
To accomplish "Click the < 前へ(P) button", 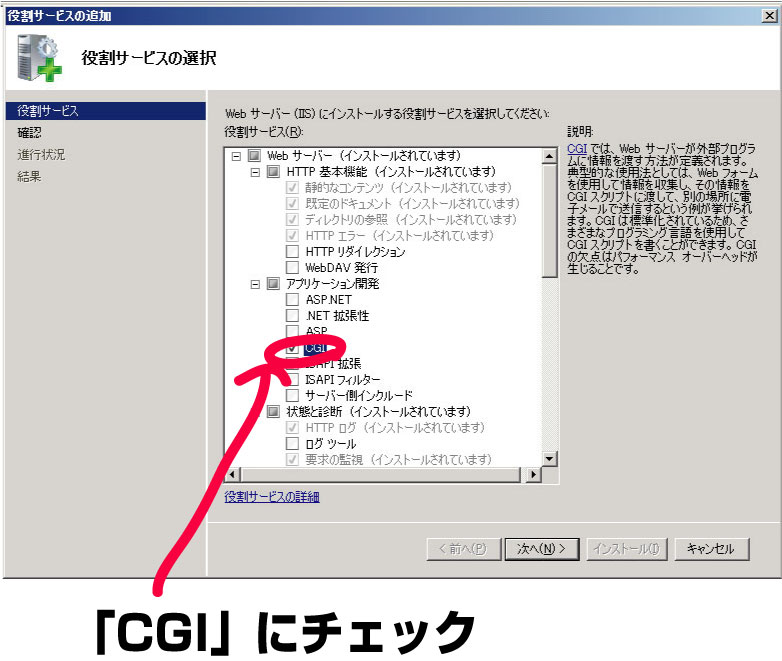I will click(x=464, y=549).
